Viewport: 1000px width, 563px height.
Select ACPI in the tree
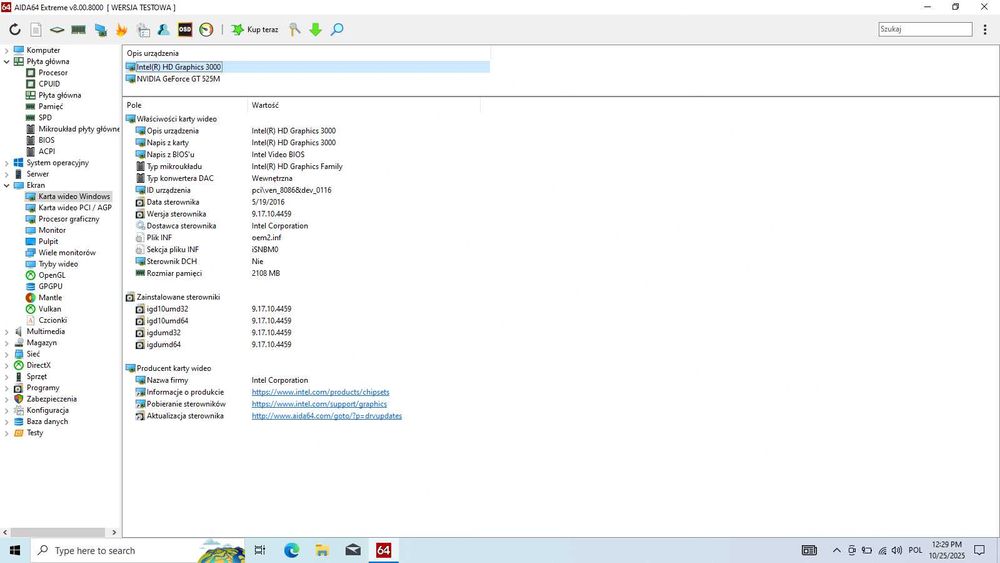pyautogui.click(x=47, y=152)
